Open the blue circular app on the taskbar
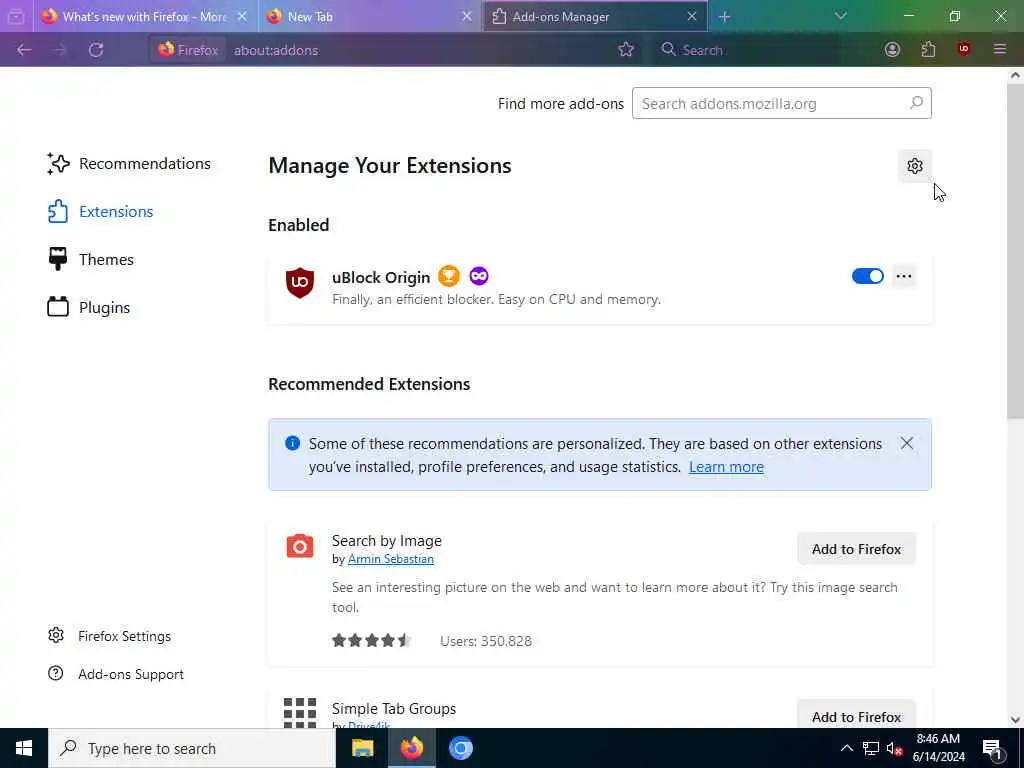The width and height of the screenshot is (1024, 768). pyautogui.click(x=460, y=748)
